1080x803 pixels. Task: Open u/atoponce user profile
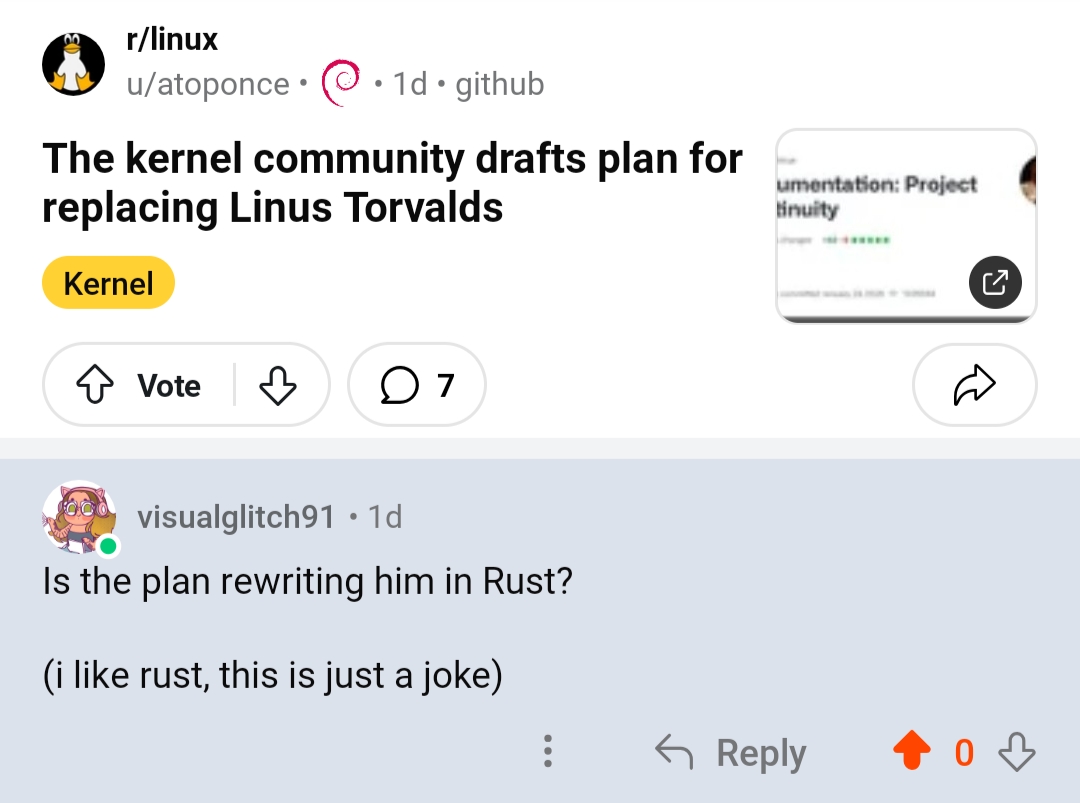click(x=208, y=85)
